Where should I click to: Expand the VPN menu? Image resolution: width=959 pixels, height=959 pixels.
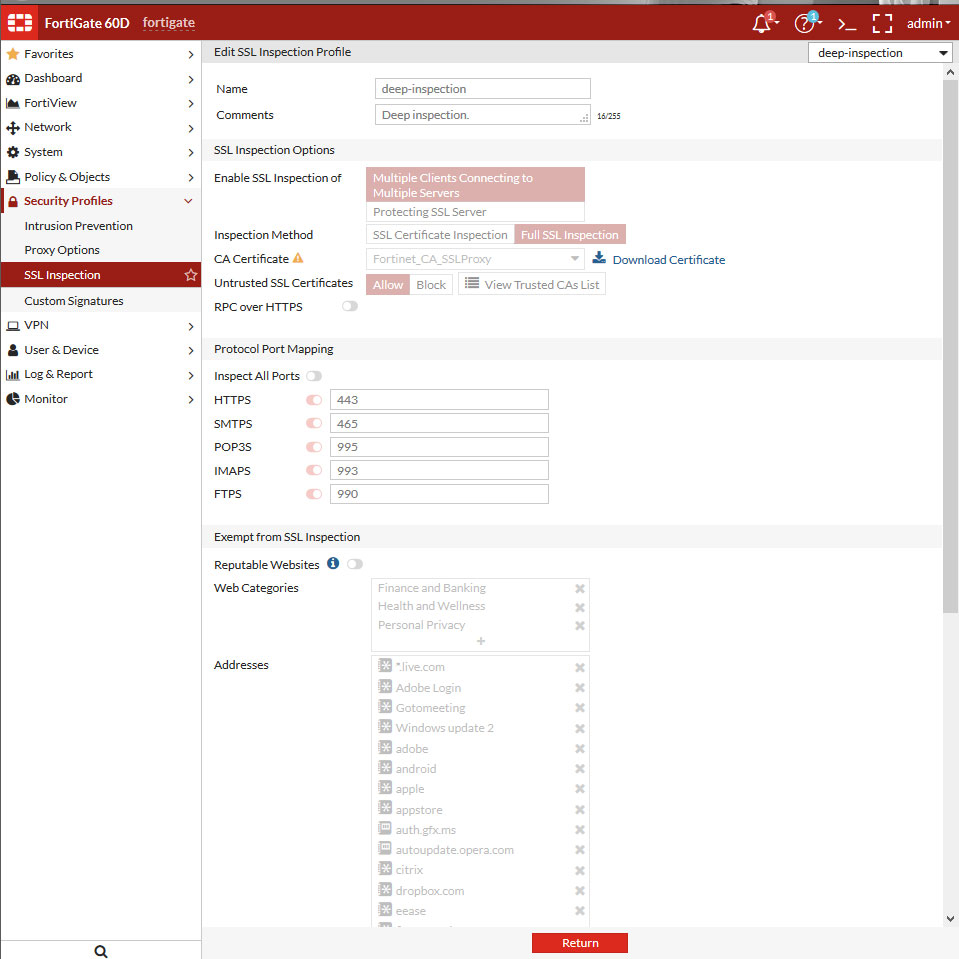pyautogui.click(x=100, y=325)
